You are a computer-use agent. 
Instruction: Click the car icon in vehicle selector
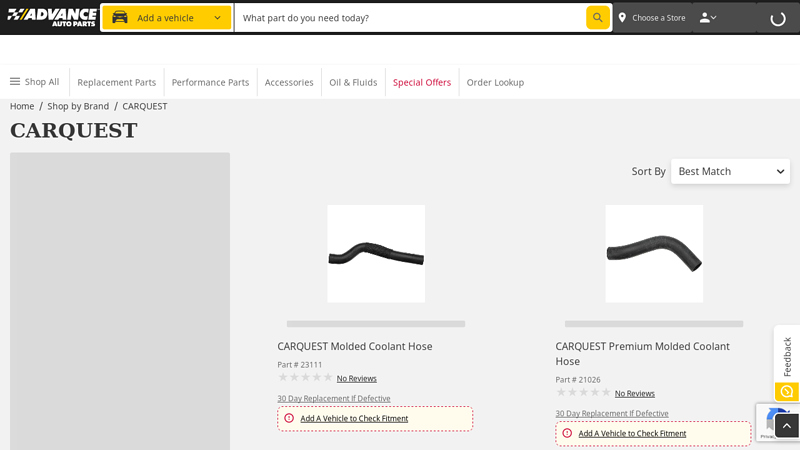click(120, 17)
